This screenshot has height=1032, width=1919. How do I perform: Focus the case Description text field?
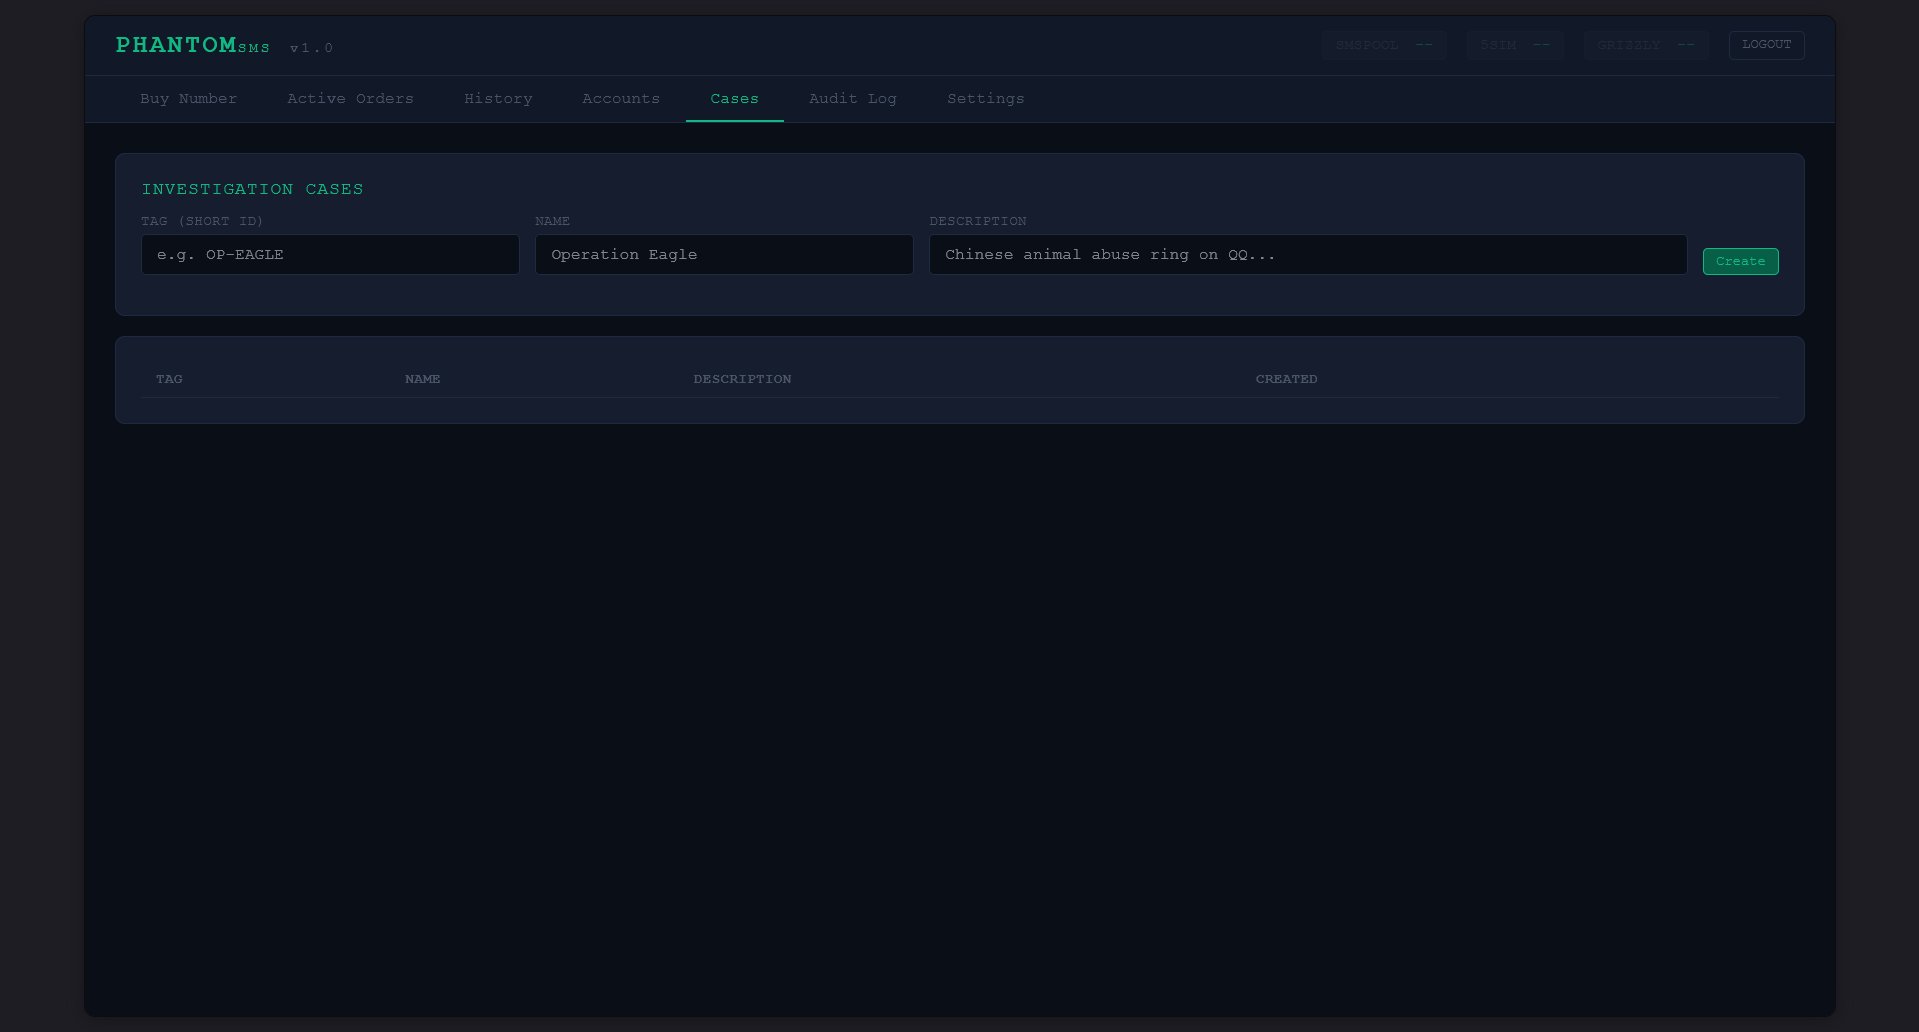(1307, 255)
